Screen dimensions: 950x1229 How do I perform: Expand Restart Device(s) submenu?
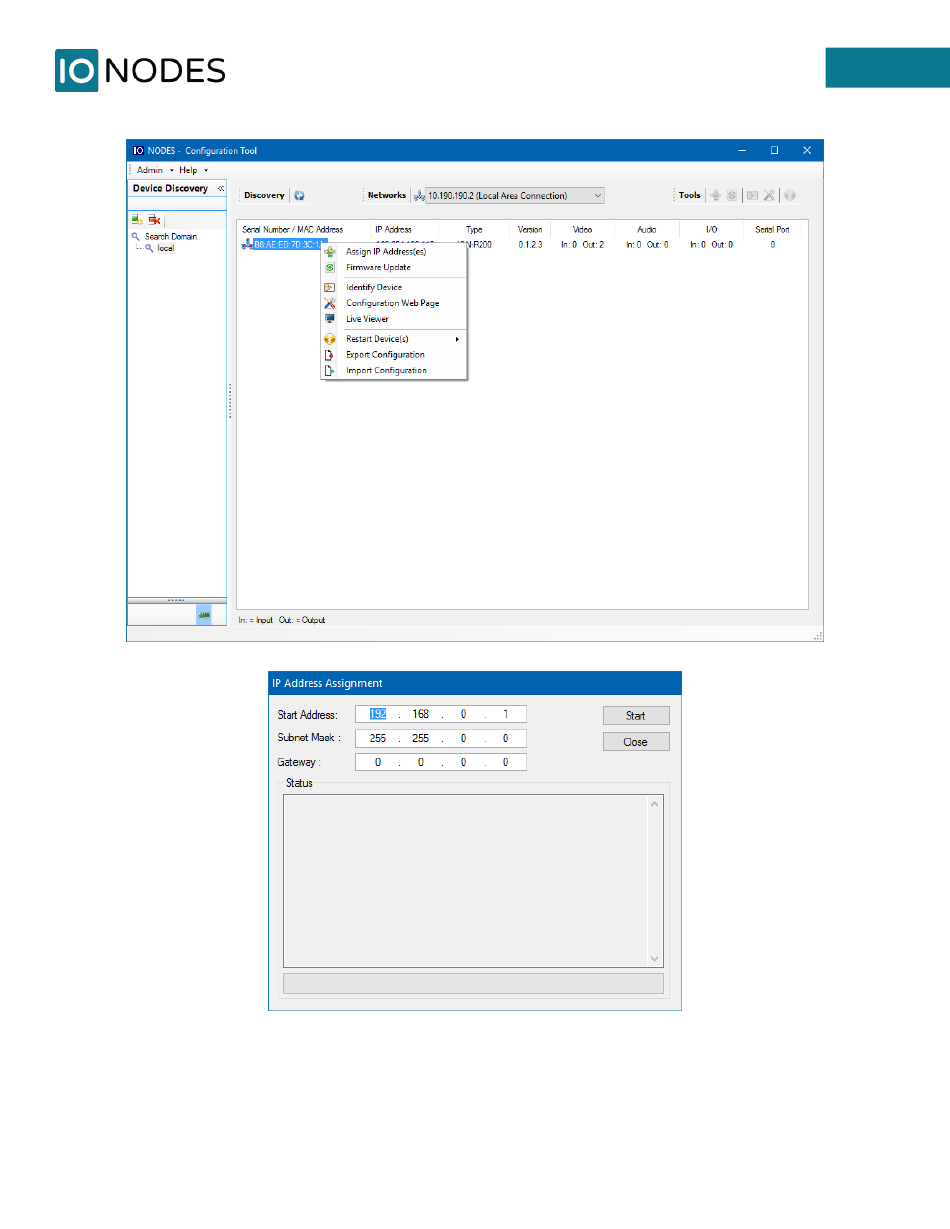tap(394, 339)
